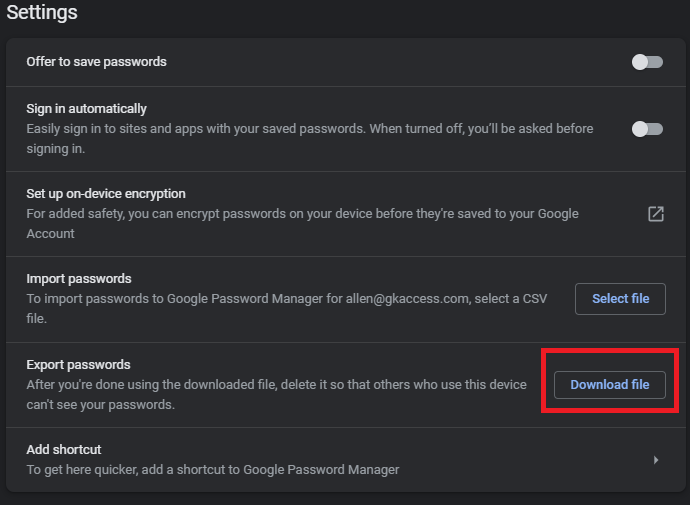The width and height of the screenshot is (690, 505).
Task: Click the Download file button
Action: tap(609, 385)
